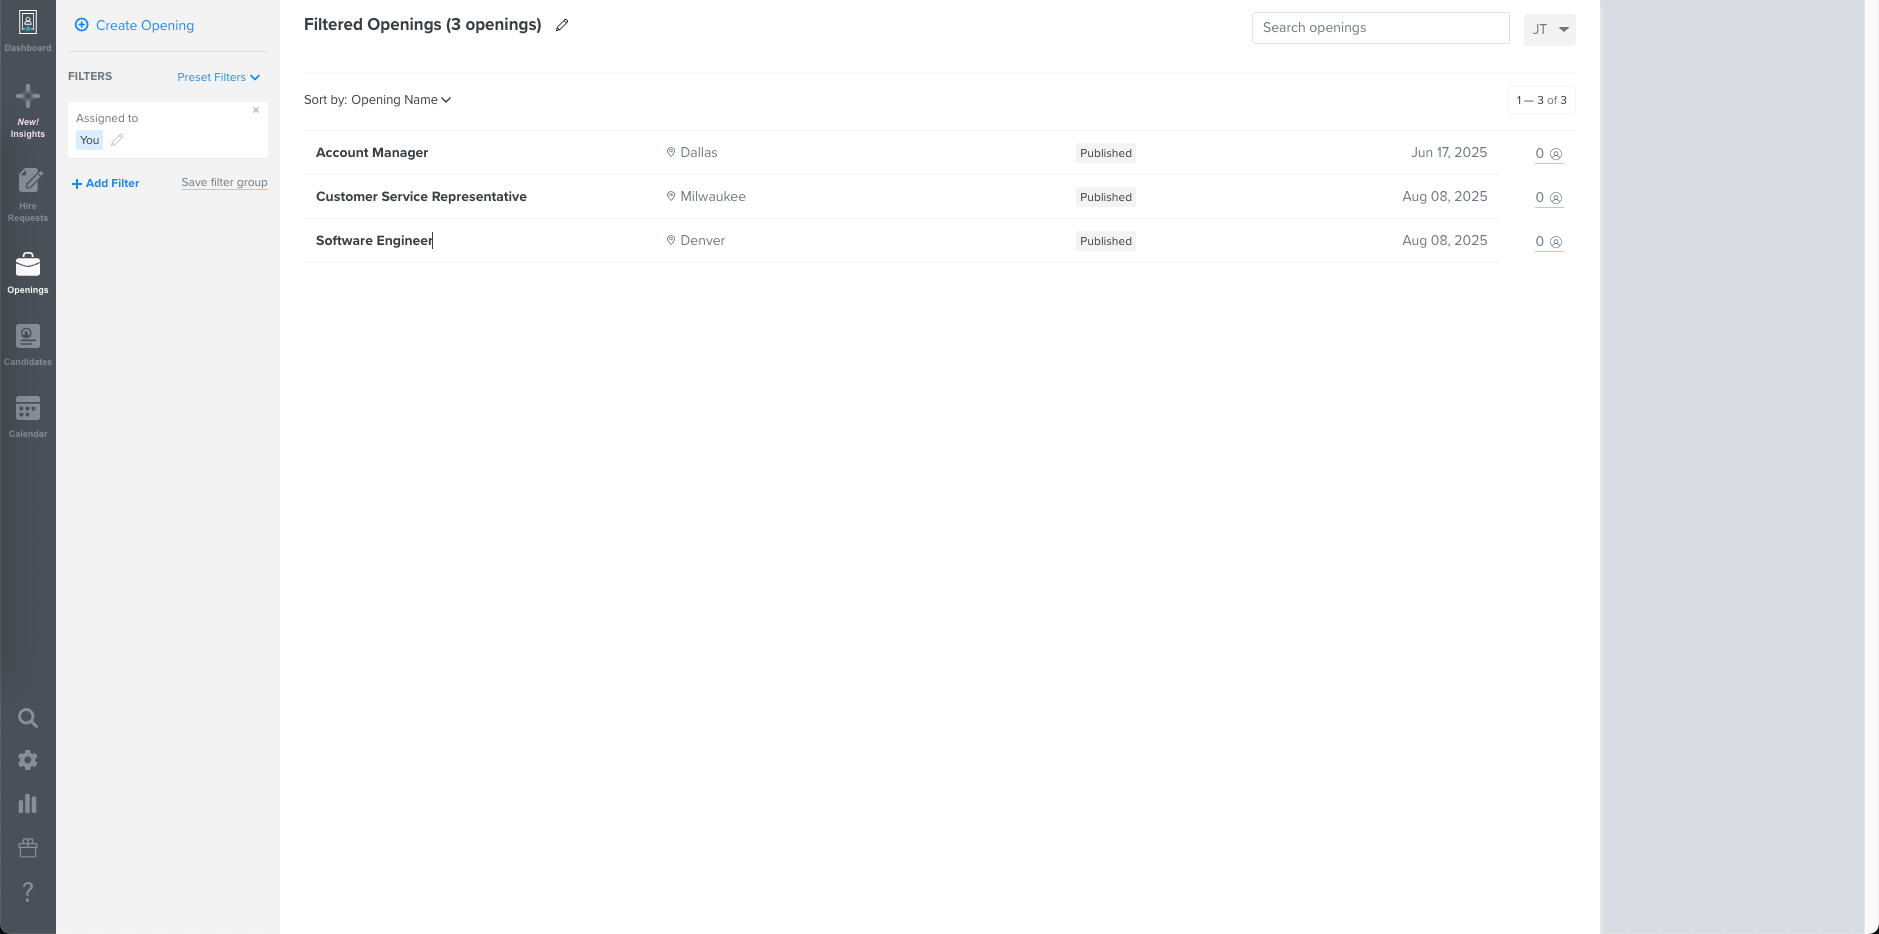The height and width of the screenshot is (934, 1879).
Task: Open the Software Engineer opening
Action: (x=374, y=240)
